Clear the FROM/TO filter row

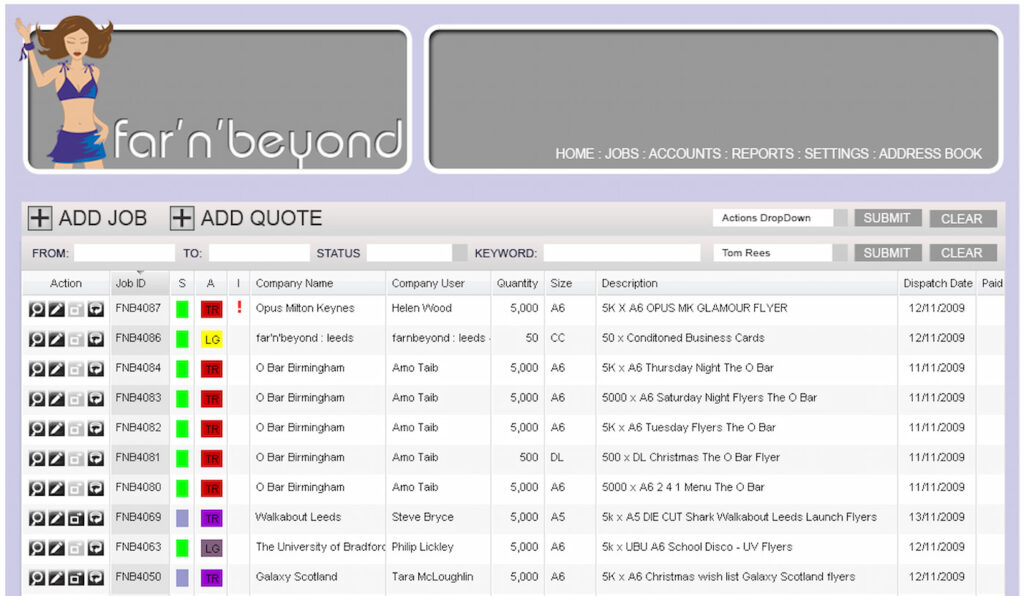click(x=963, y=253)
